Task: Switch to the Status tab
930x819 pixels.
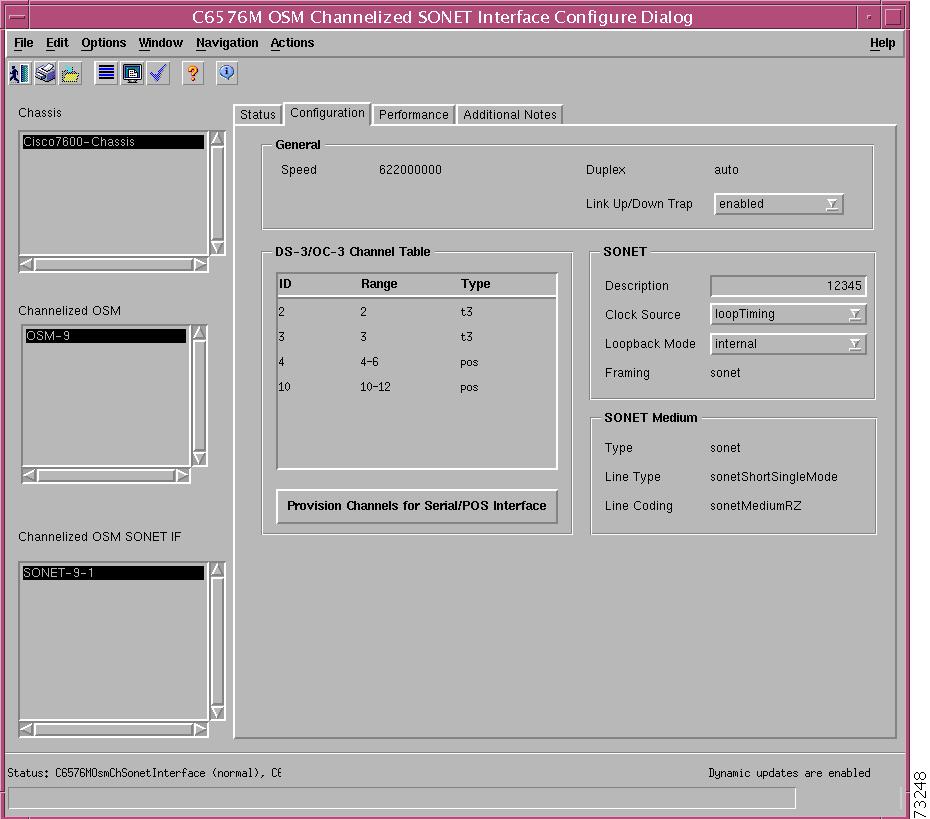Action: point(257,114)
